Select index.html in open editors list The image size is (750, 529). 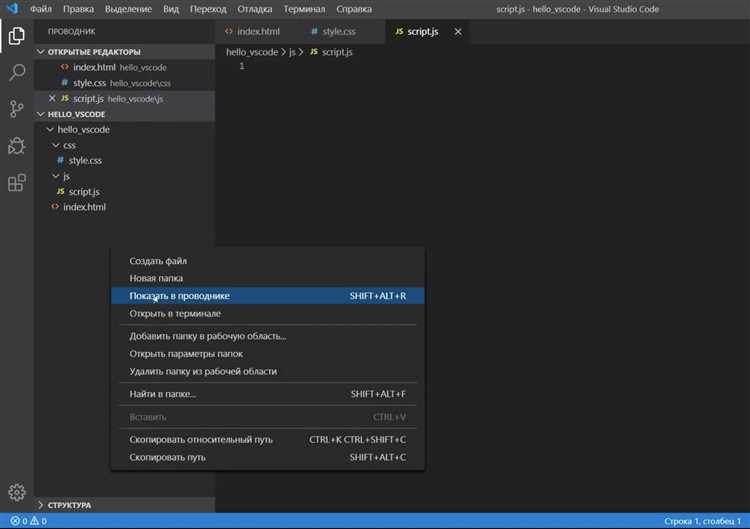point(124,67)
